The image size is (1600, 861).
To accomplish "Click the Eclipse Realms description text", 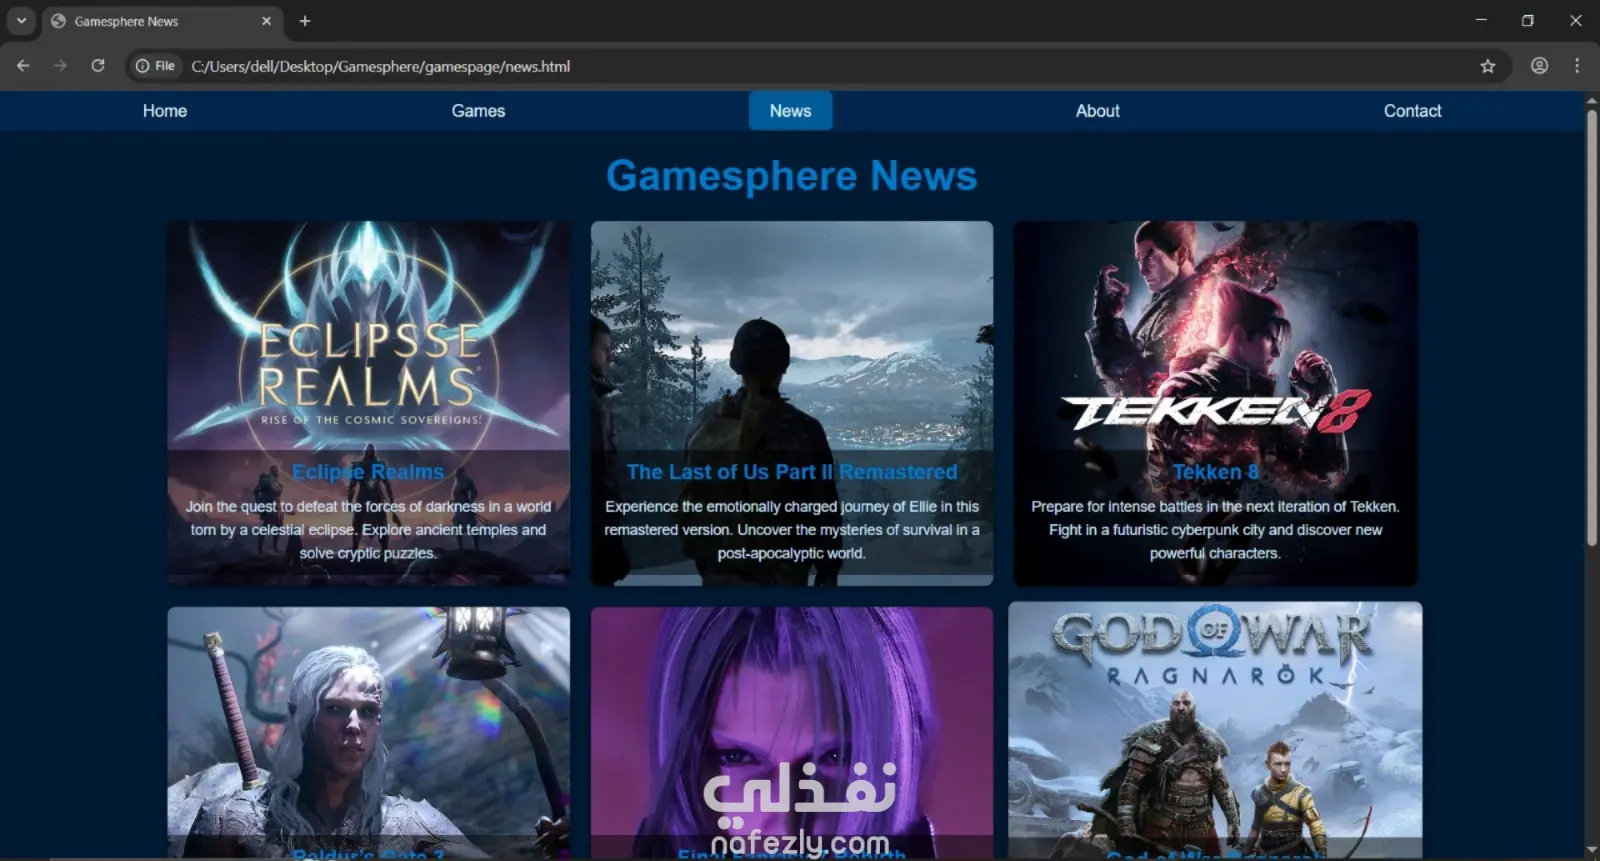I will 368,530.
